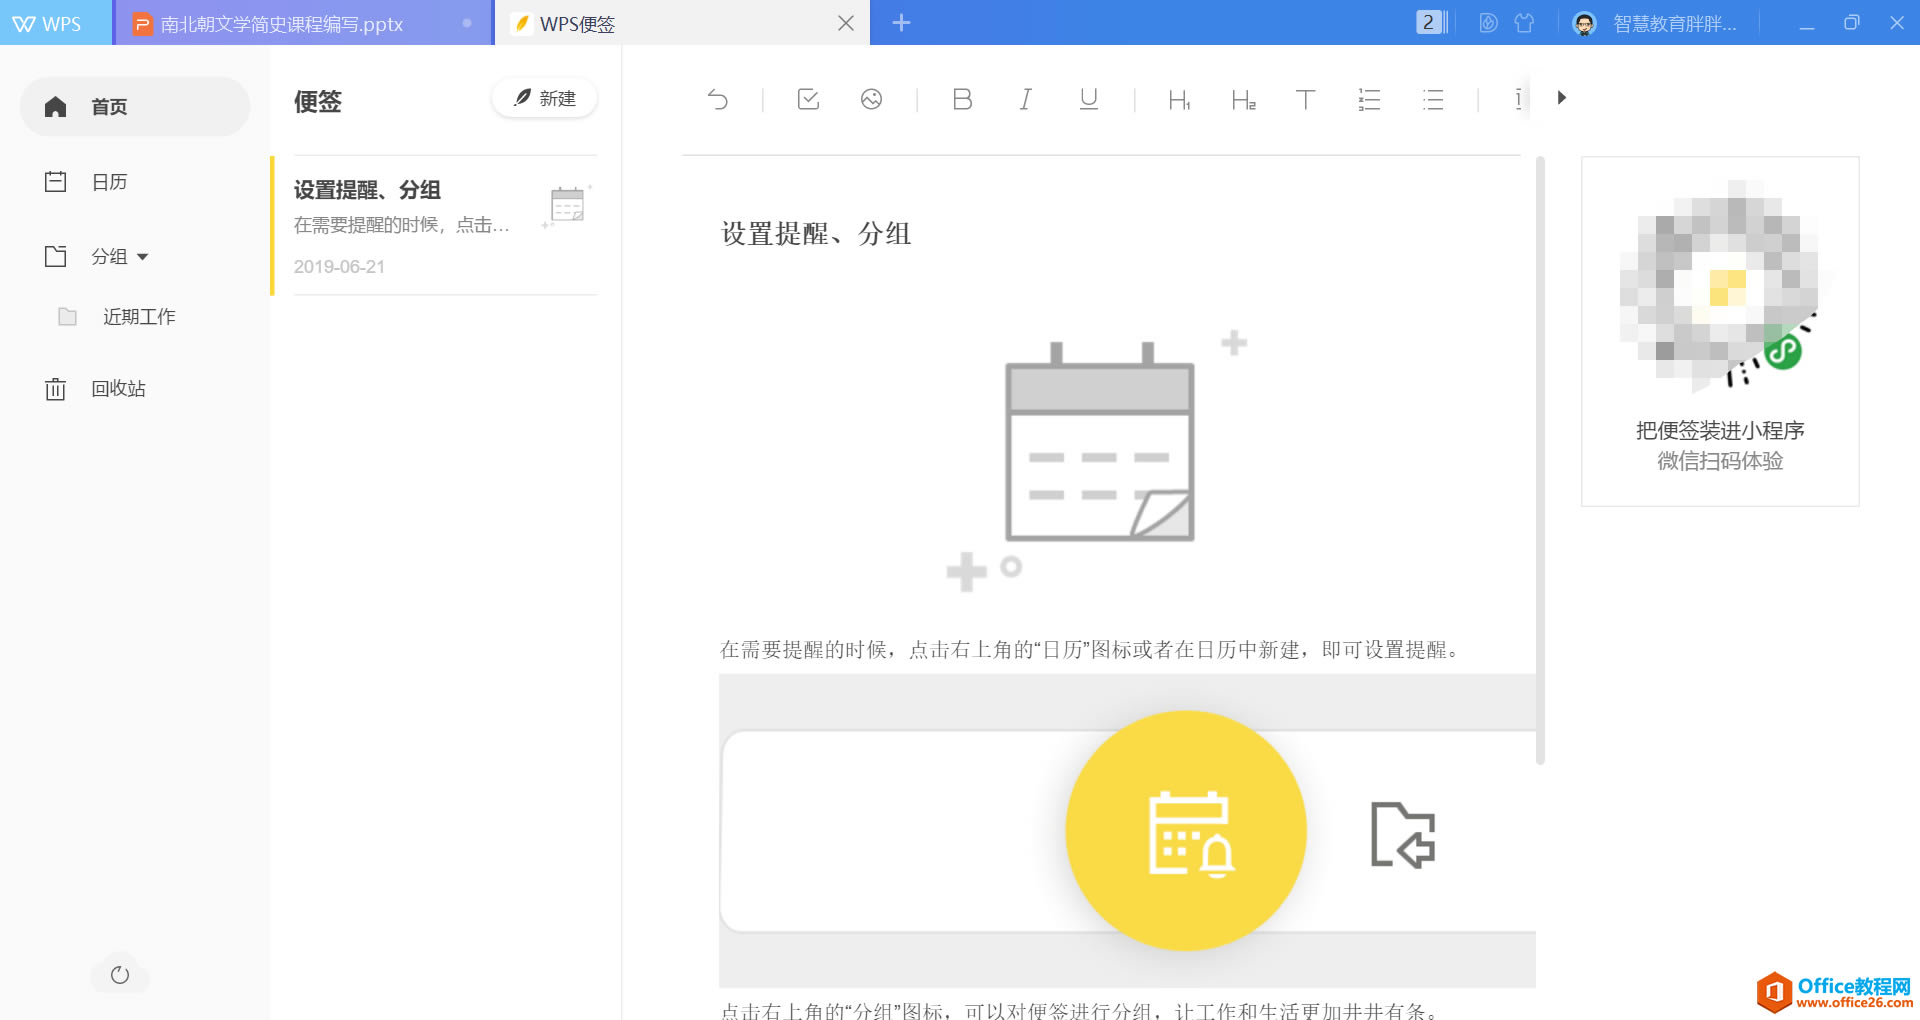Screen dimensions: 1920x1020
Task: Show more toolbar options with the right arrow
Action: [1561, 98]
